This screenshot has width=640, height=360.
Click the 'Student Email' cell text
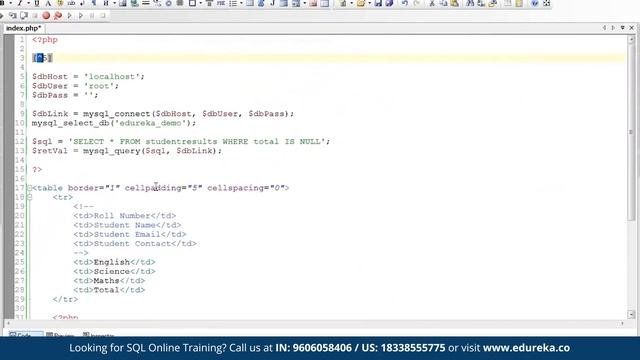(127, 234)
